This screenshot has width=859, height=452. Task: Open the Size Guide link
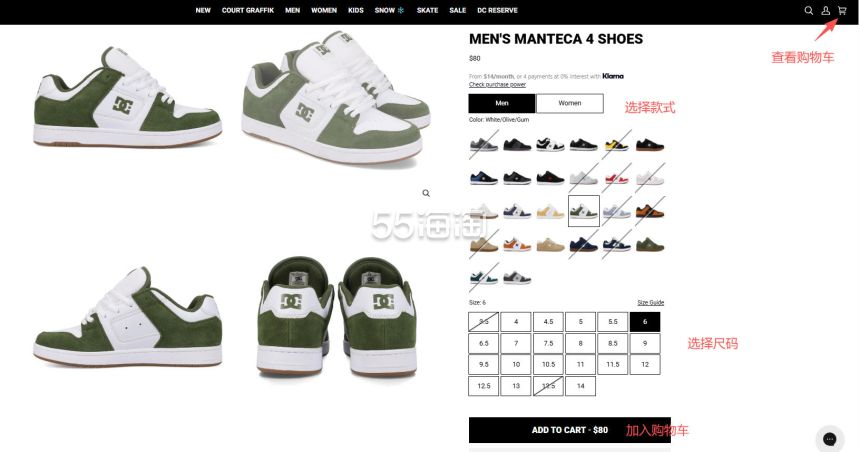click(650, 302)
